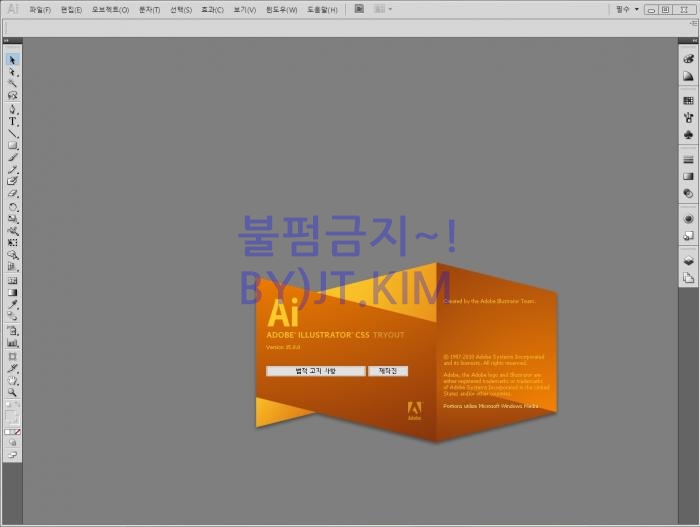Open the 파일(F) menu
This screenshot has height=527, width=700.
(40, 9)
